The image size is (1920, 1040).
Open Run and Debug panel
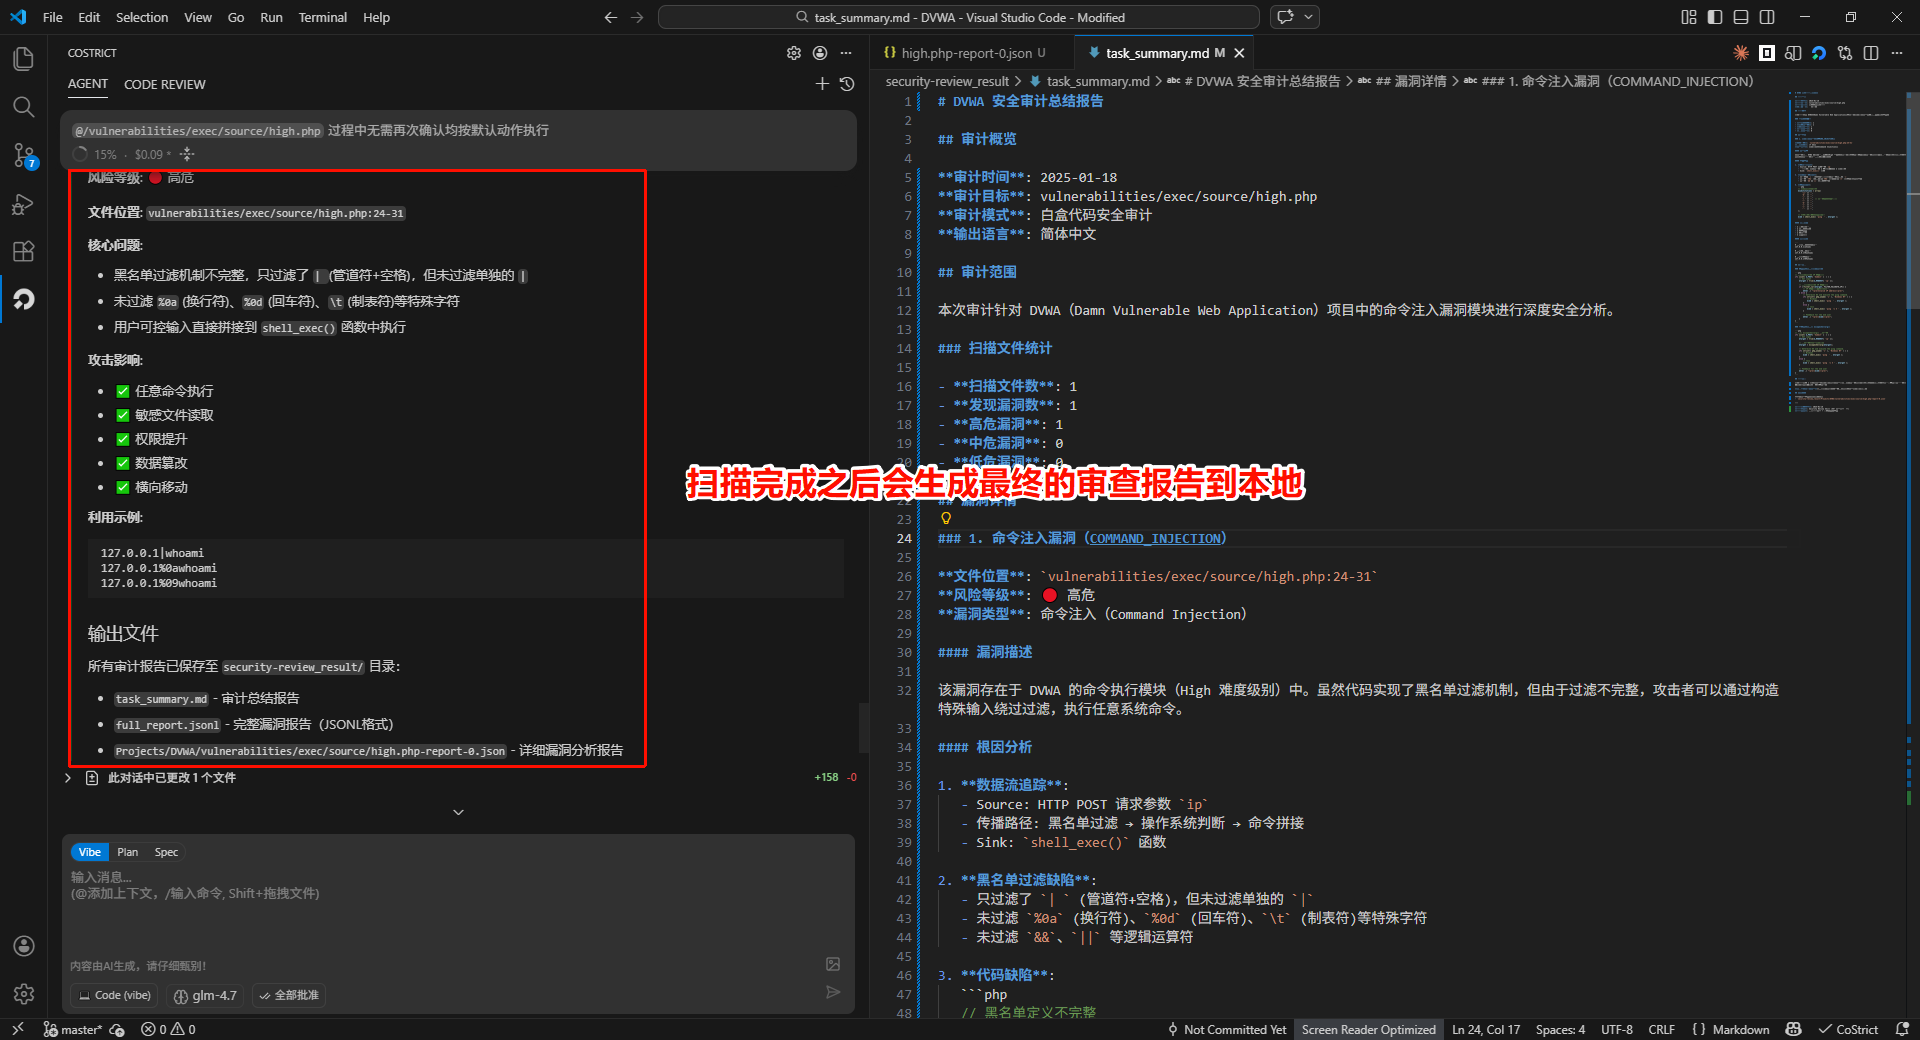tap(24, 204)
